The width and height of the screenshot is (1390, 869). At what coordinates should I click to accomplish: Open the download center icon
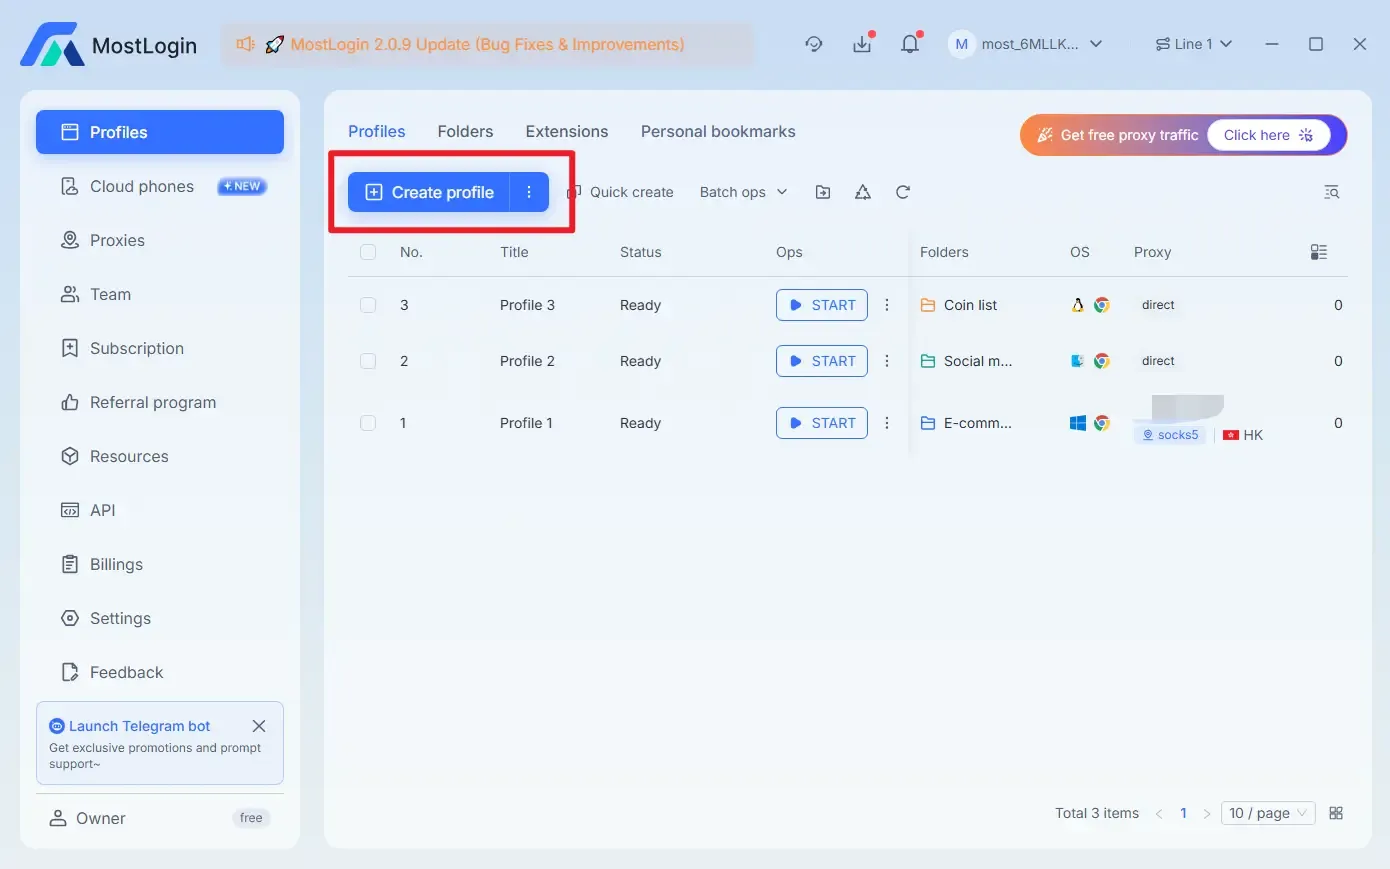click(x=861, y=43)
